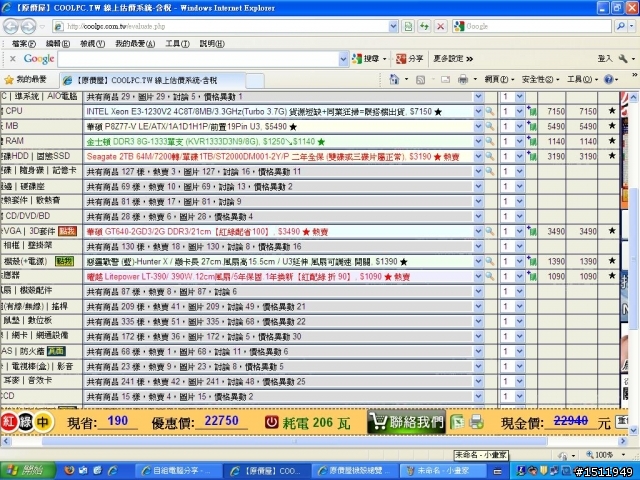Click the magnifier icon in the Seagate 2TB row
640x480 pixels.
[x=490, y=156]
